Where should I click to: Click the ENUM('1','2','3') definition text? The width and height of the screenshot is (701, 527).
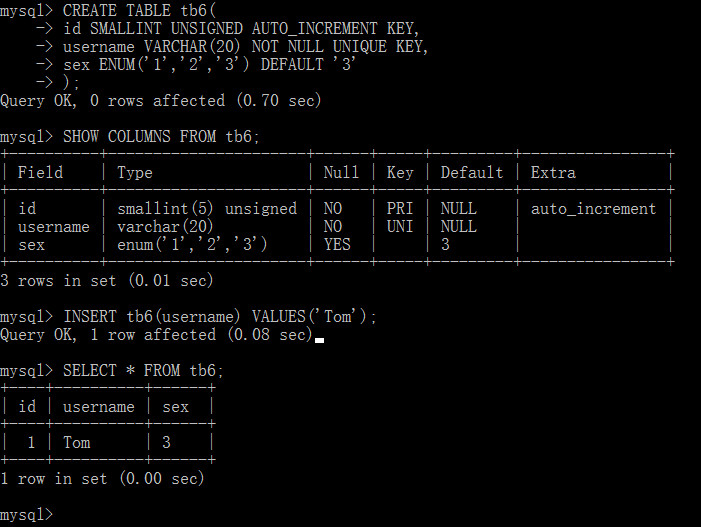point(173,64)
